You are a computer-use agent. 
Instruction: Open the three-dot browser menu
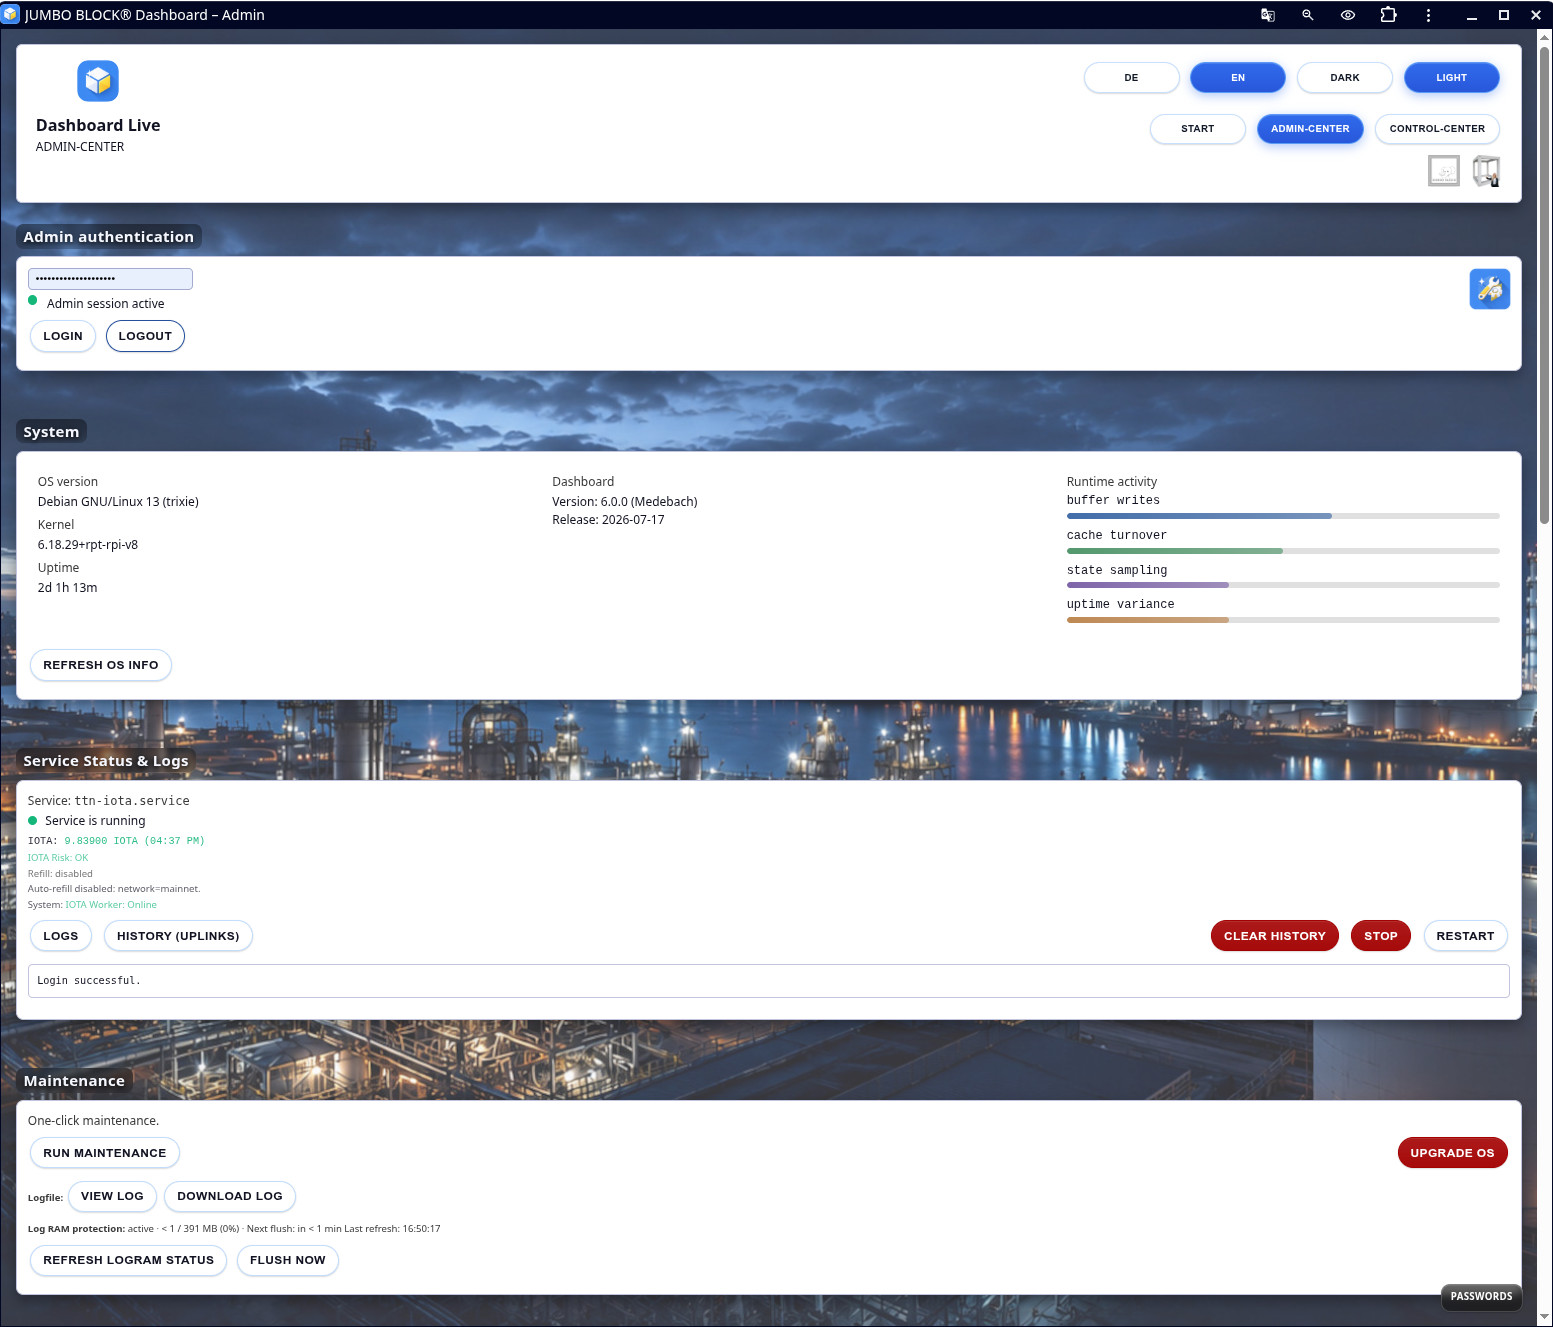1428,15
